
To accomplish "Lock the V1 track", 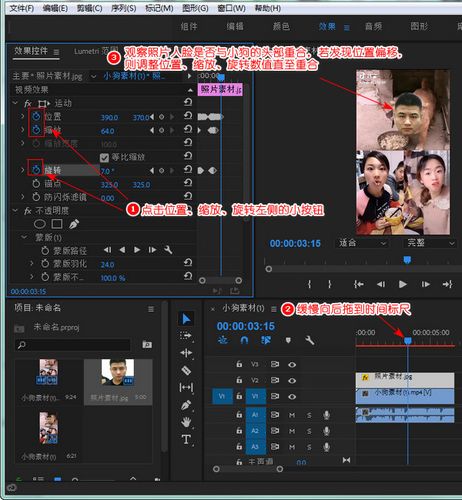I will tap(239, 396).
